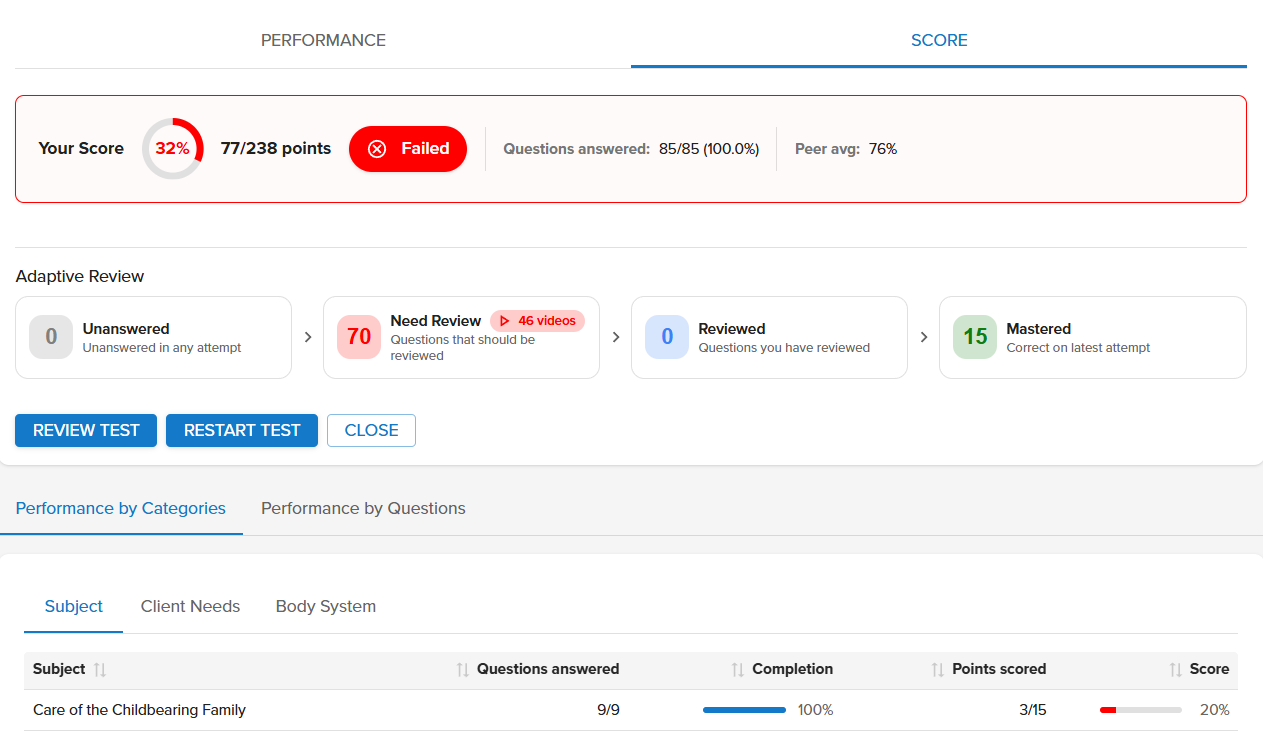Expand the arrow after the Unanswered card
Image resolution: width=1263 pixels, height=737 pixels.
point(307,337)
